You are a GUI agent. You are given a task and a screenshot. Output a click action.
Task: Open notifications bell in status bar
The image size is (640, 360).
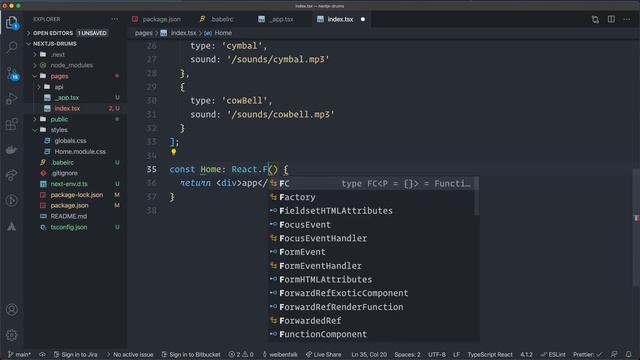point(629,354)
